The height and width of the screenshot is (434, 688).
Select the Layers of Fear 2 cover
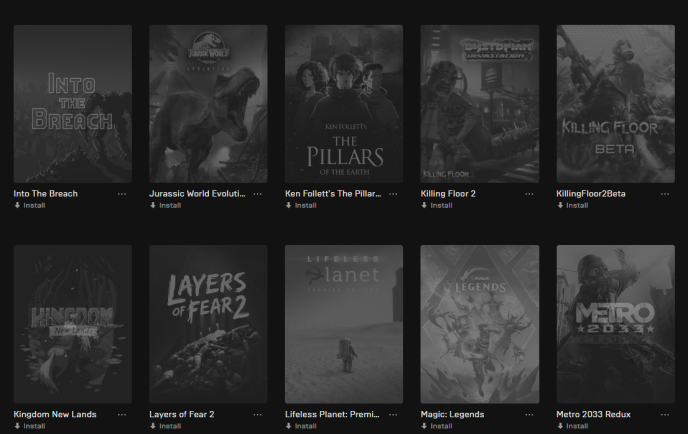(208, 324)
